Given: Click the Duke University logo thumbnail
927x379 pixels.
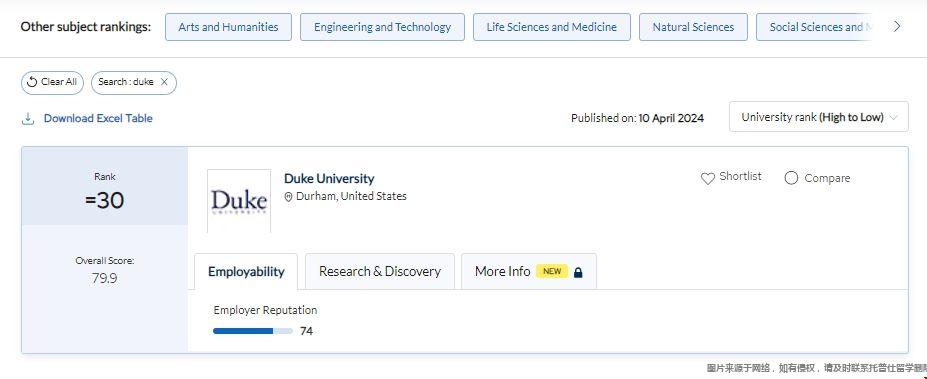Looking at the screenshot, I should coord(239,201).
